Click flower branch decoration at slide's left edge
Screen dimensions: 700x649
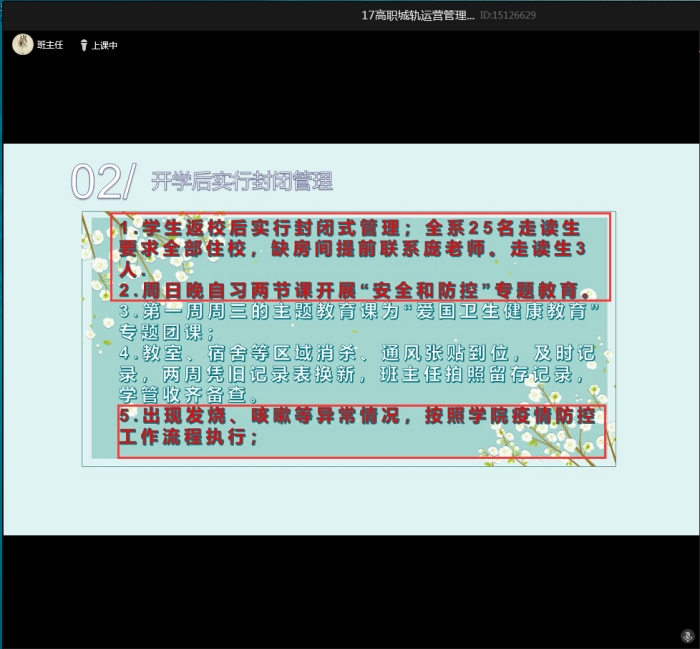coord(98,270)
